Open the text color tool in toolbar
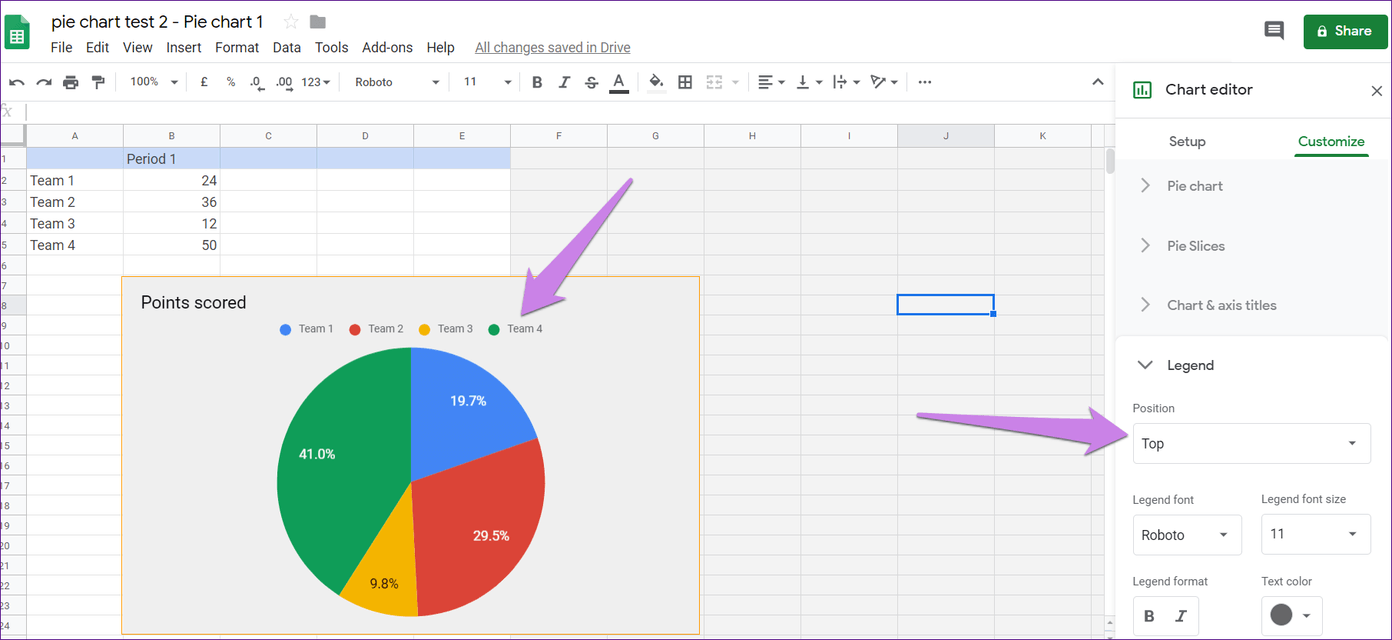This screenshot has width=1392, height=640. 619,82
